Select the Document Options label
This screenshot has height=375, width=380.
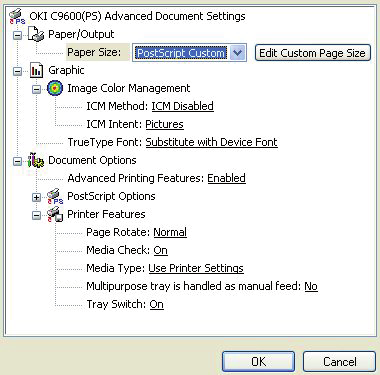pyautogui.click(x=92, y=160)
